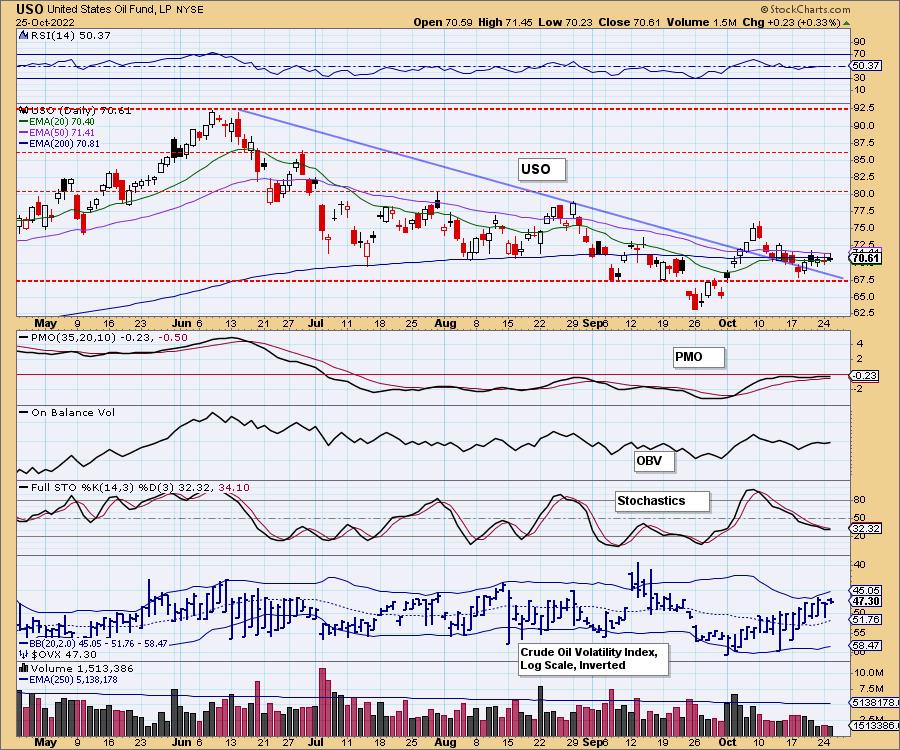Click the Volume 1.5M header value
The image size is (900, 750).
(x=701, y=22)
